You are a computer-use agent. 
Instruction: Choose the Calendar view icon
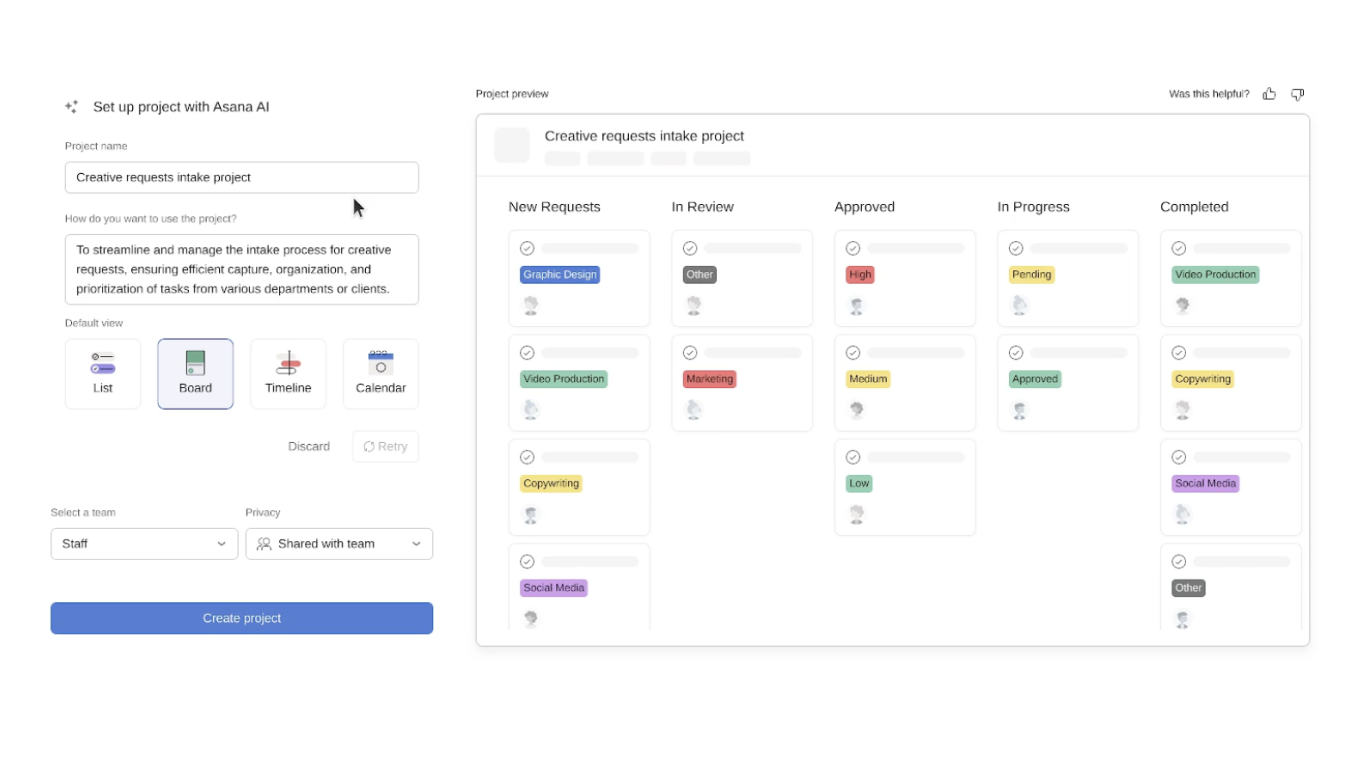tap(380, 373)
